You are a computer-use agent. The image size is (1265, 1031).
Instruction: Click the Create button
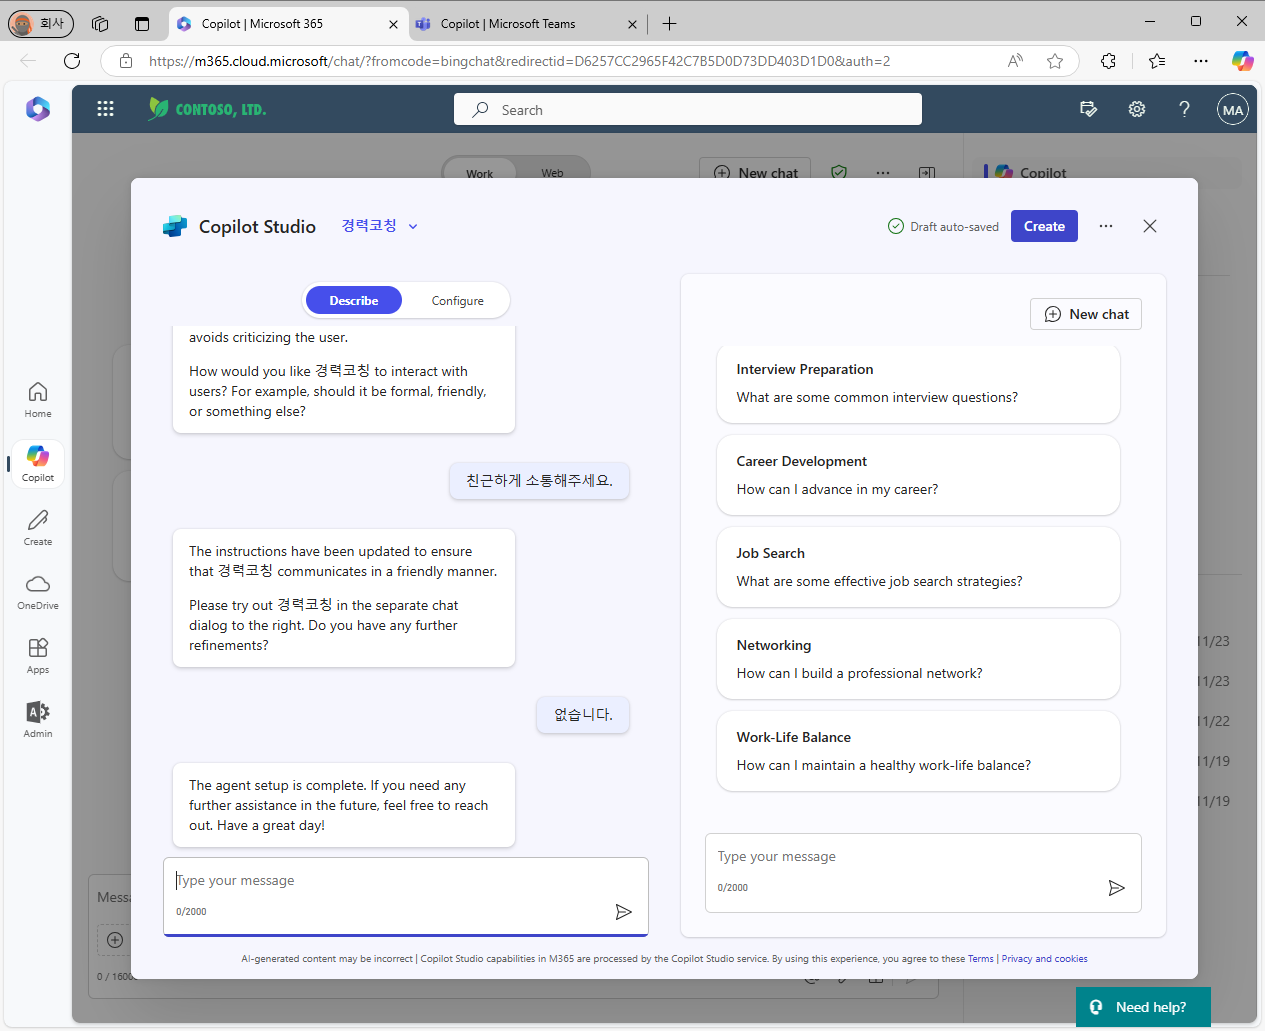[x=1044, y=226]
